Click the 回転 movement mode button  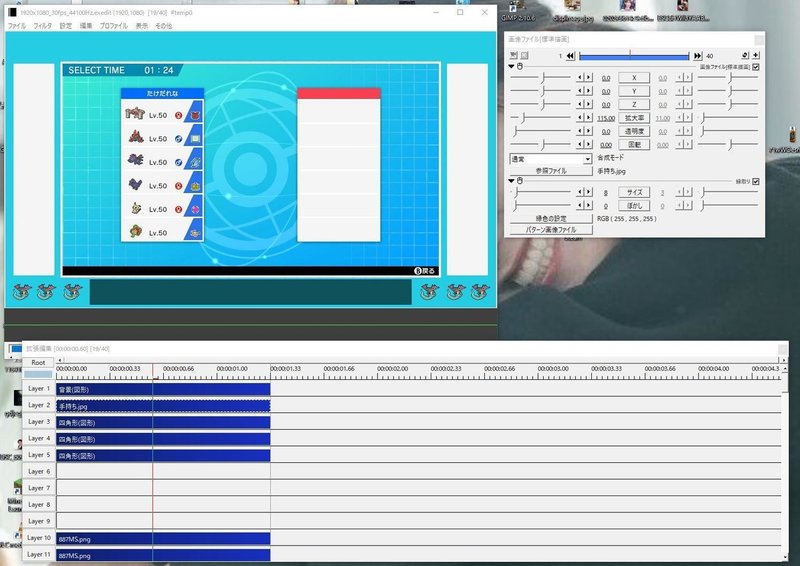point(634,144)
